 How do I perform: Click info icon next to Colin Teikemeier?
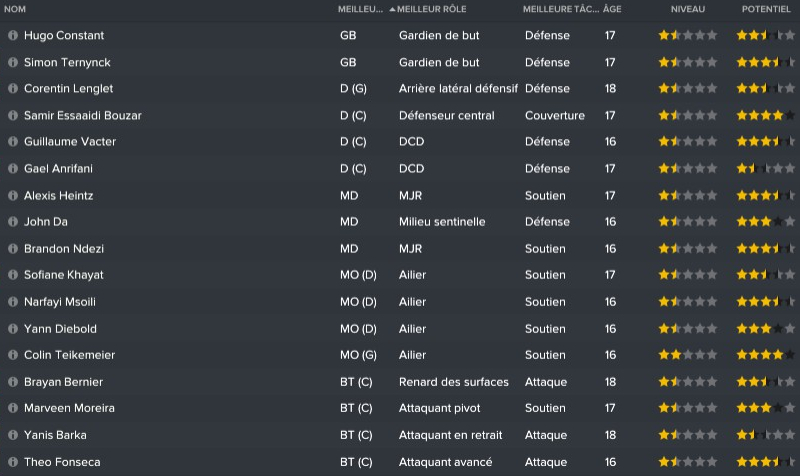13,355
